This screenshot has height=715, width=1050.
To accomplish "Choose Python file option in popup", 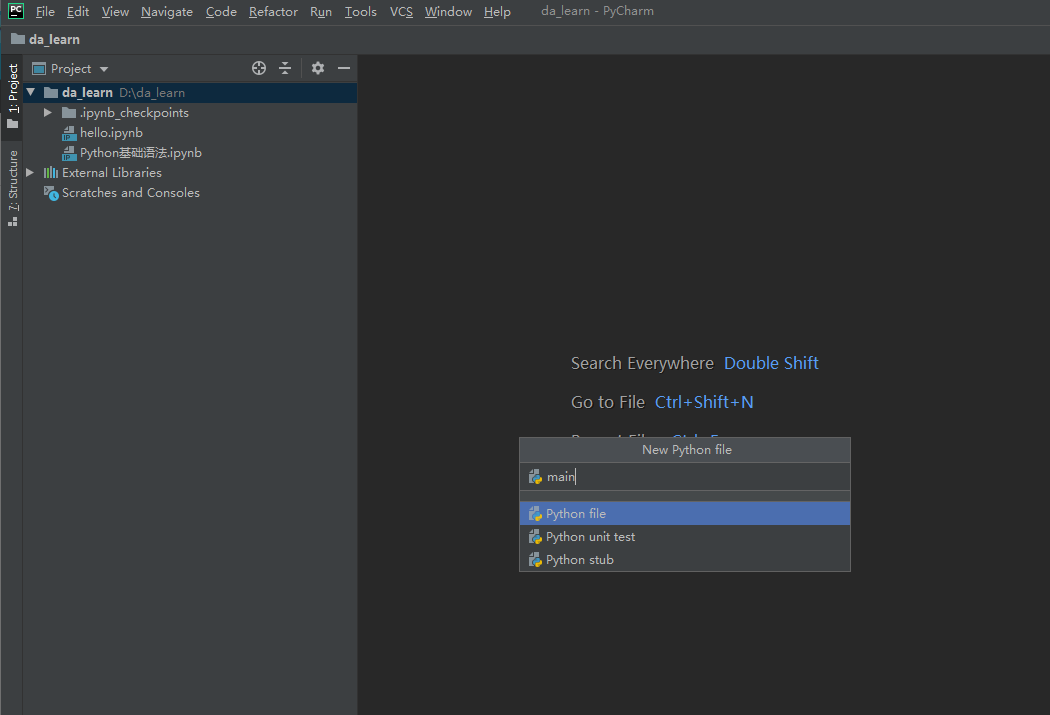I will 684,513.
